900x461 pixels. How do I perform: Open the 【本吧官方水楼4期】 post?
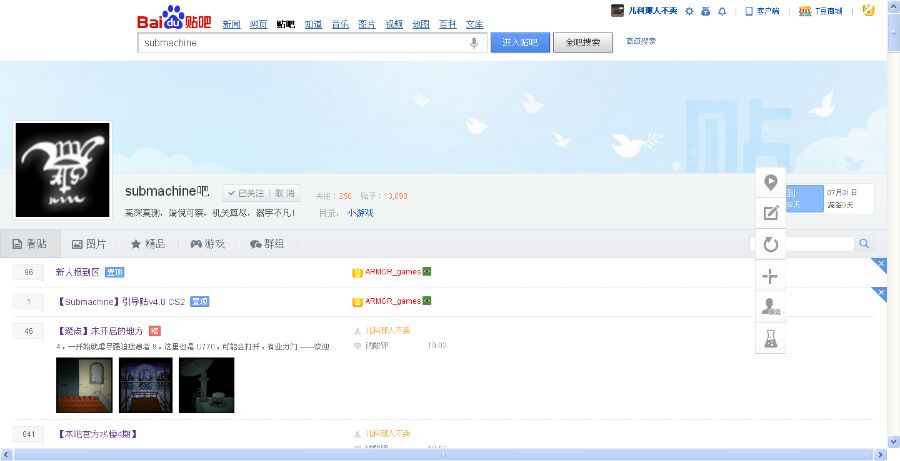click(96, 434)
